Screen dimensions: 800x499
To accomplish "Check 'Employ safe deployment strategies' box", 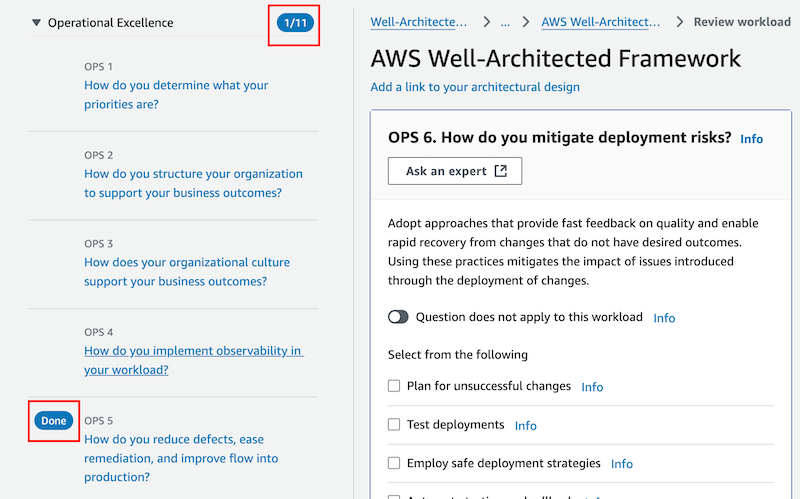I will [394, 463].
